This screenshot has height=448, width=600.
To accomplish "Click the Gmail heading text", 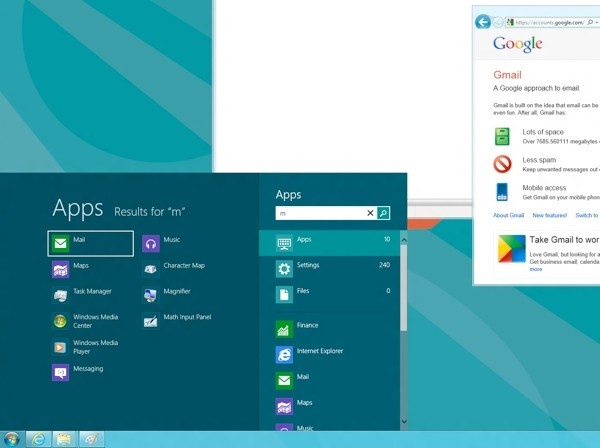I will click(507, 75).
